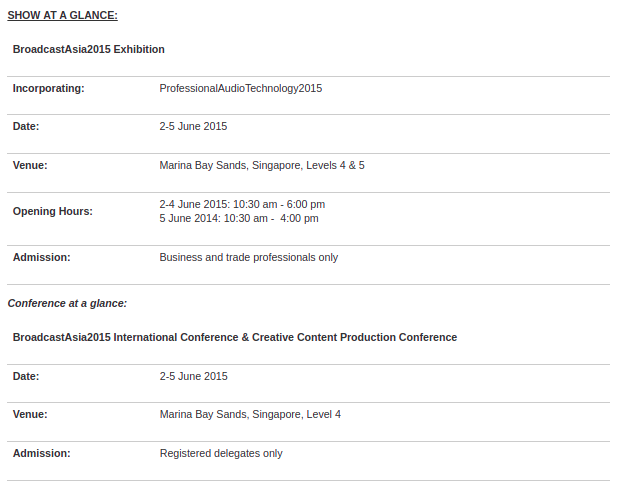Click Marina Bay Sands Levels 4 & 5
The width and height of the screenshot is (617, 490).
[262, 165]
